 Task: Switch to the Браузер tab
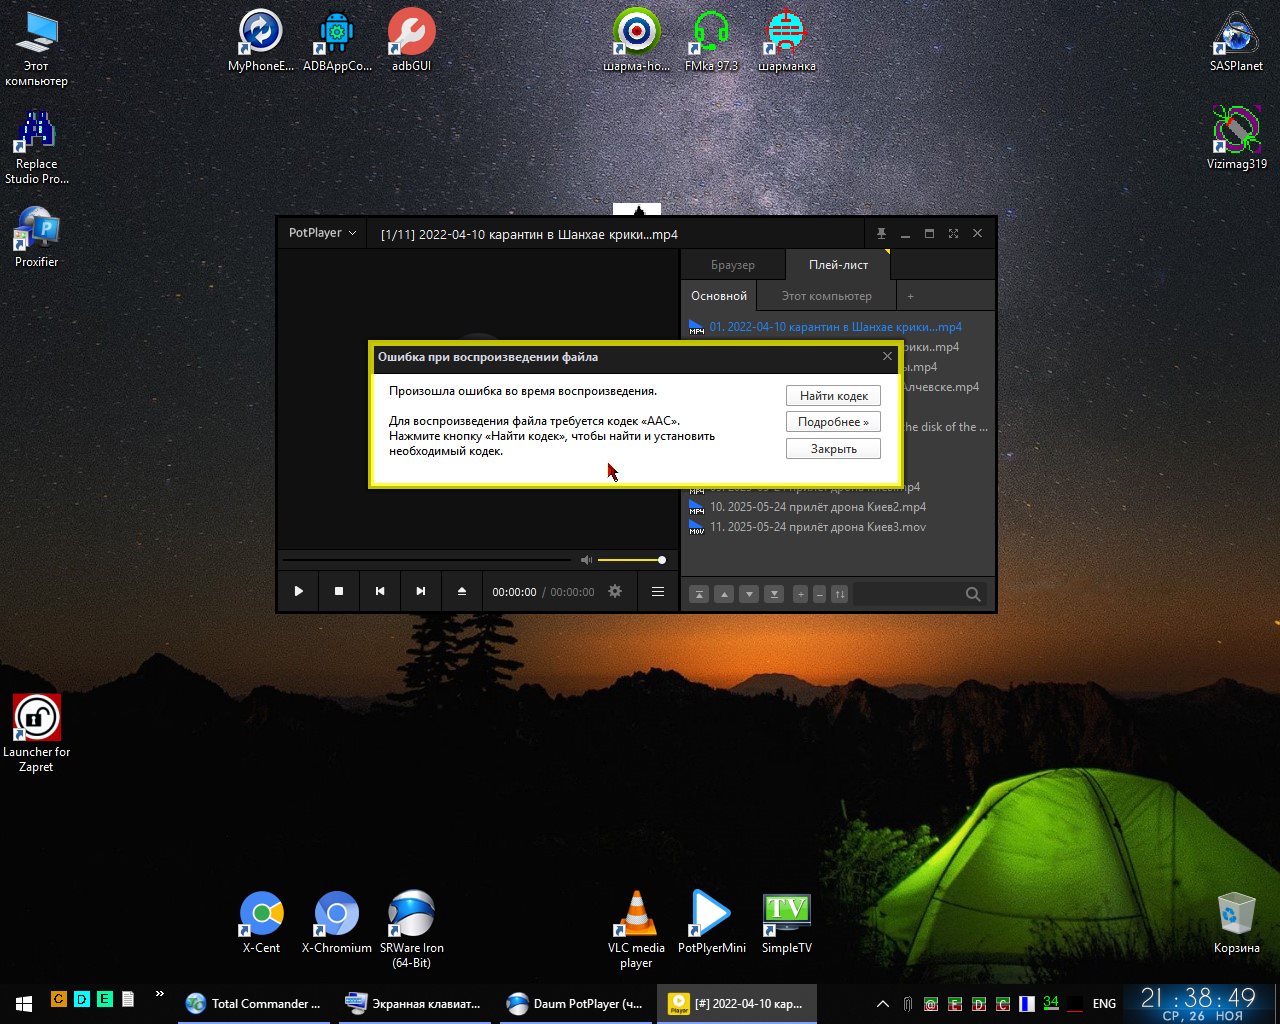click(733, 265)
